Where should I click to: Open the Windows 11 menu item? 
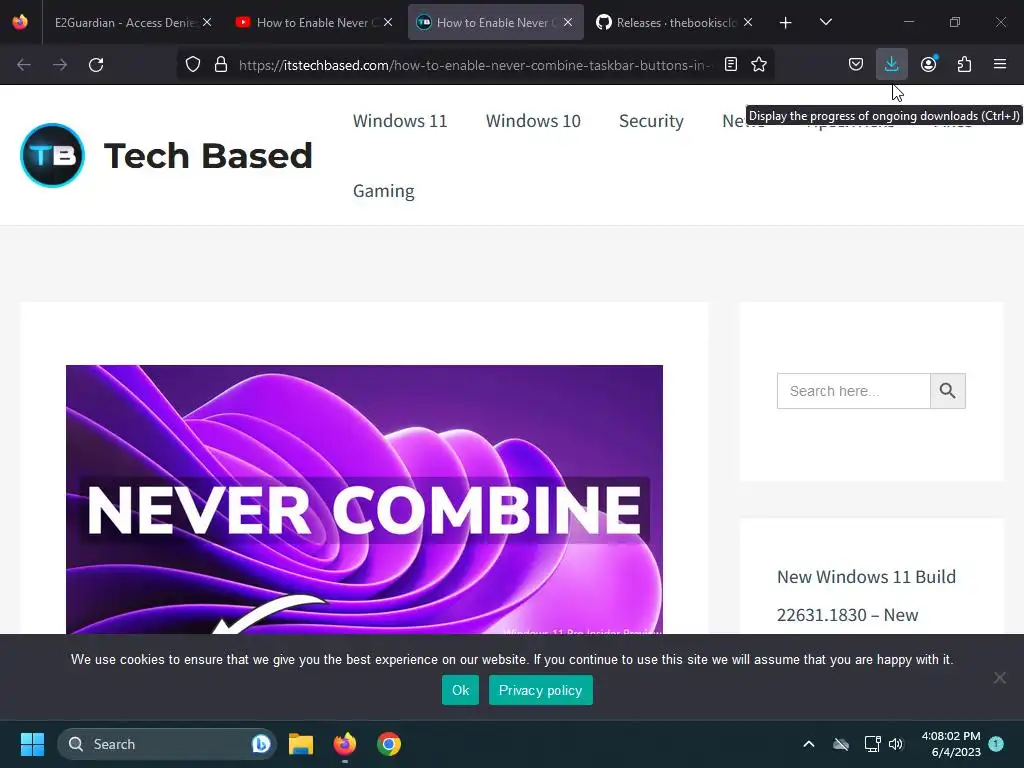pos(400,121)
